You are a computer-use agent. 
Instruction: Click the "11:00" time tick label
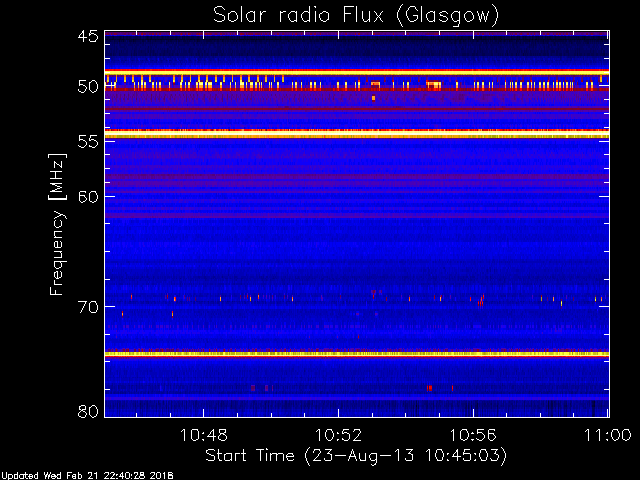click(608, 435)
